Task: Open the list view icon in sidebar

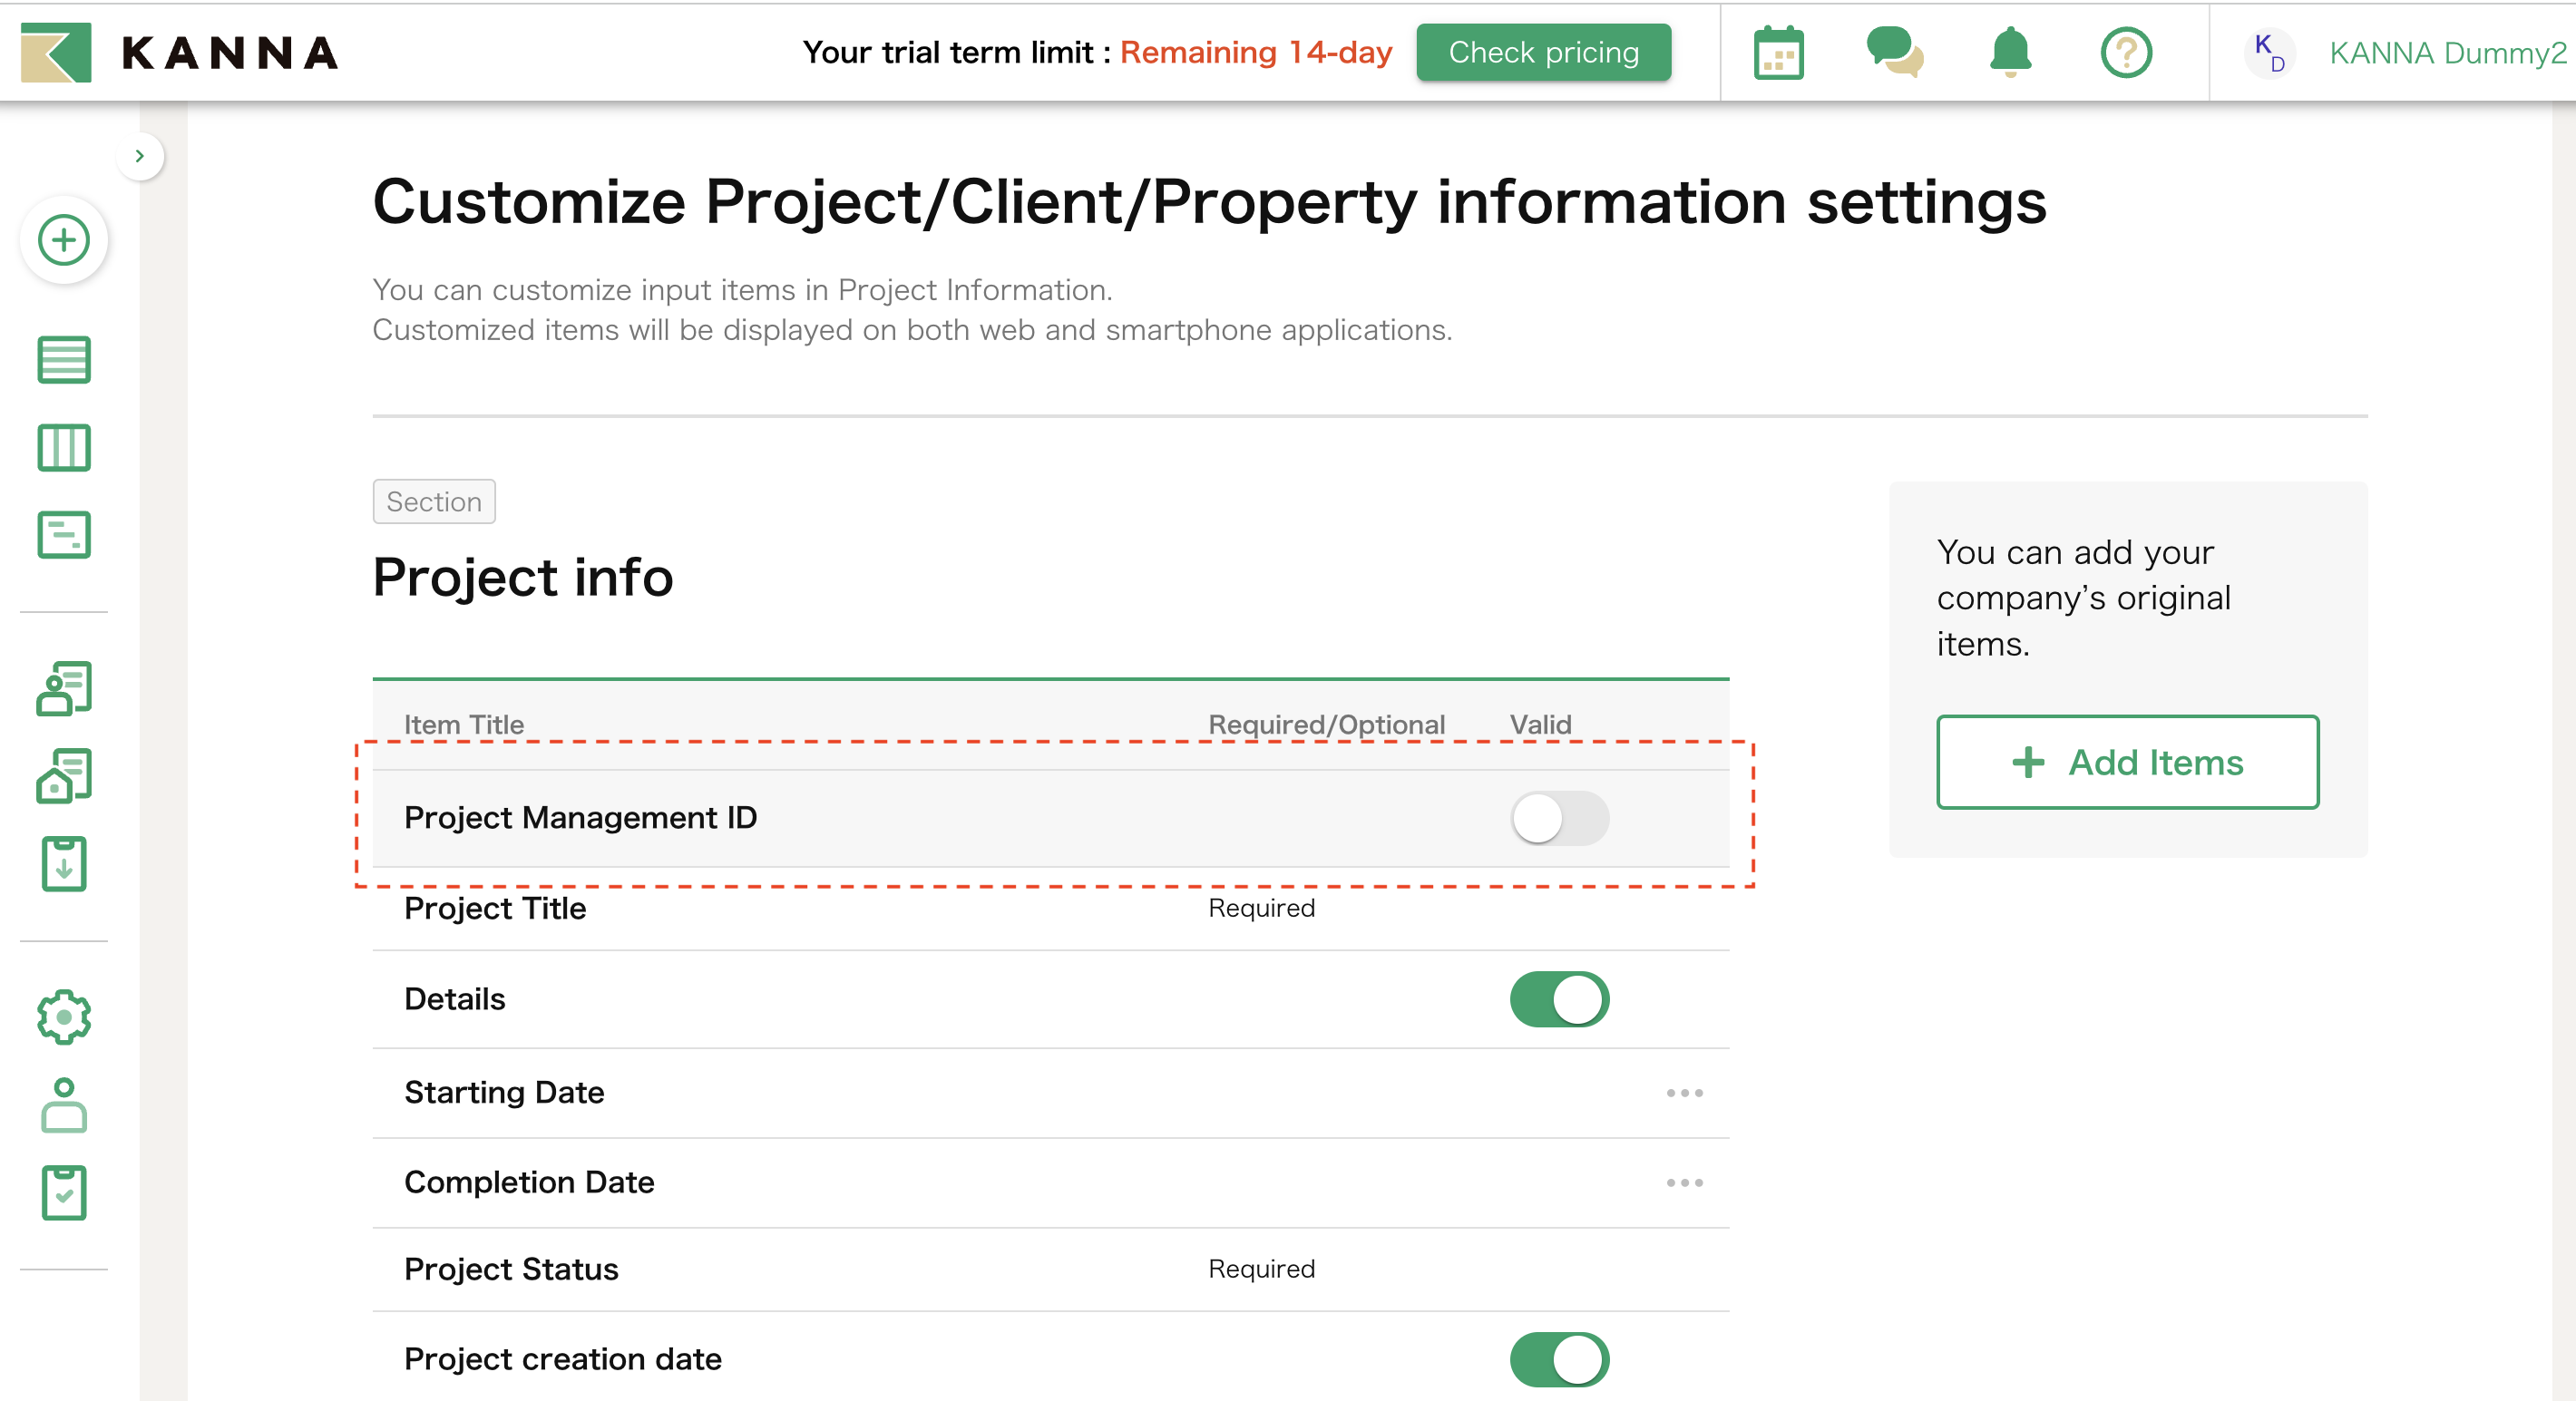Action: pos(63,360)
